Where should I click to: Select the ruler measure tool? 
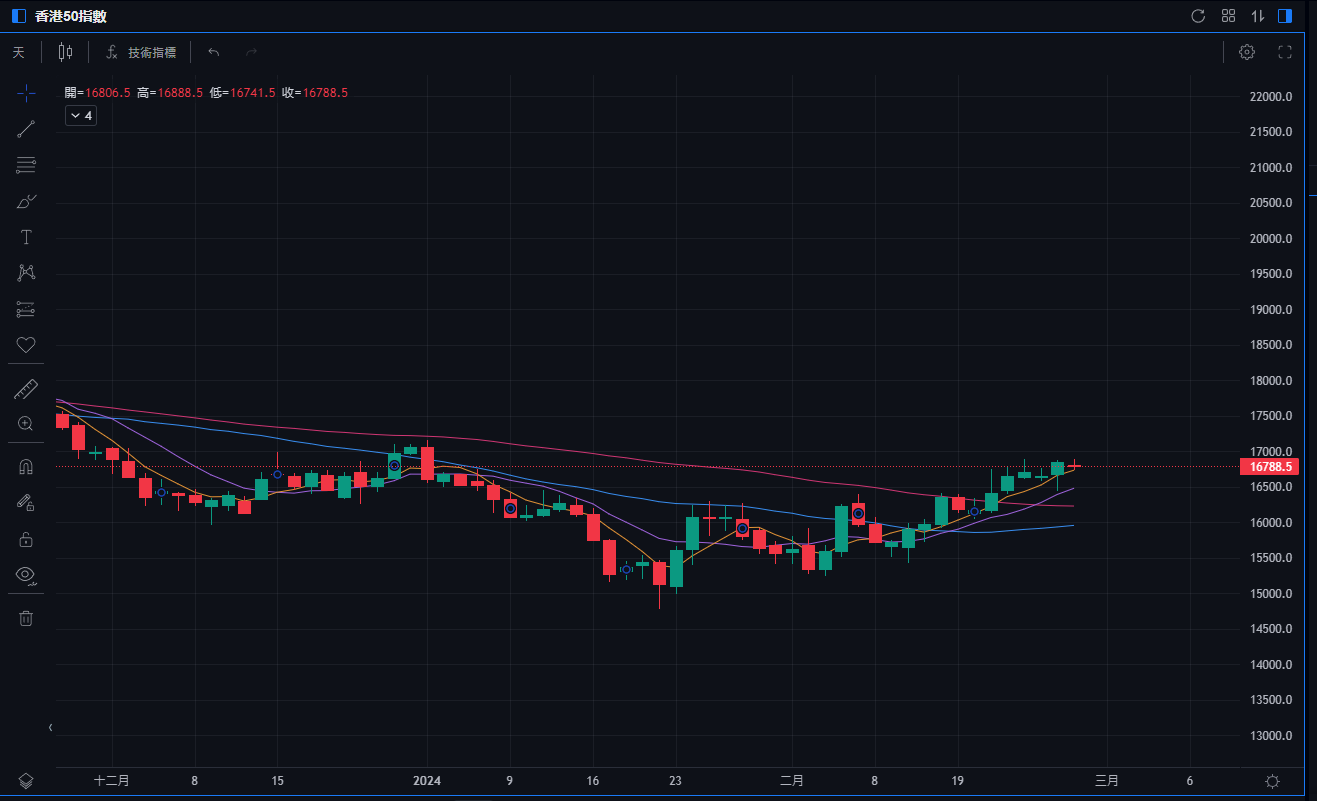pyautogui.click(x=26, y=389)
